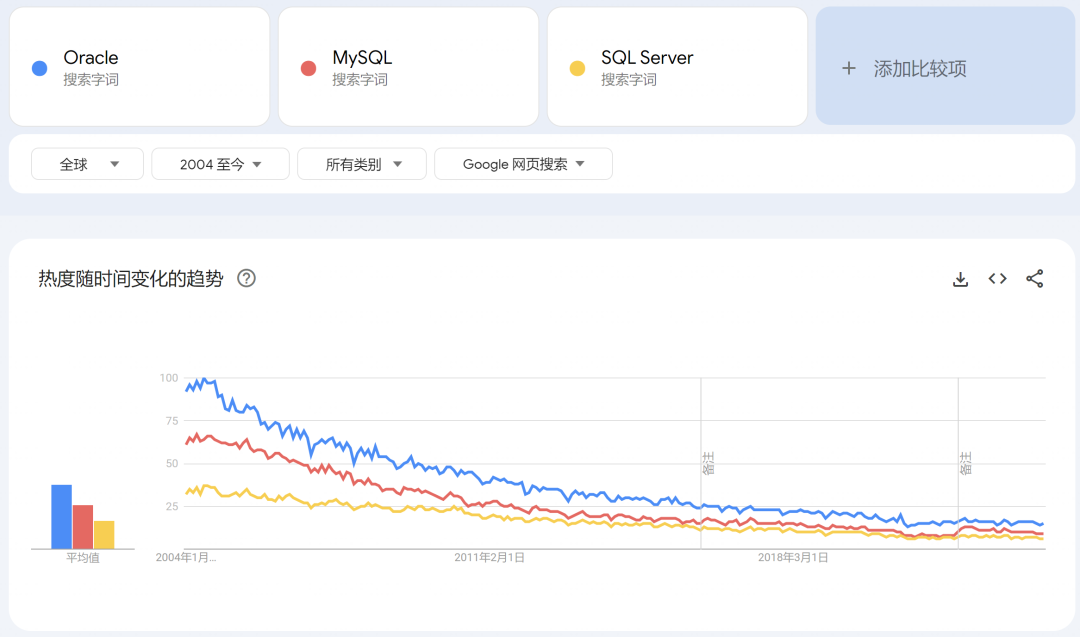Viewport: 1080px width, 637px height.
Task: Click the red MySQL average bar
Action: click(83, 527)
